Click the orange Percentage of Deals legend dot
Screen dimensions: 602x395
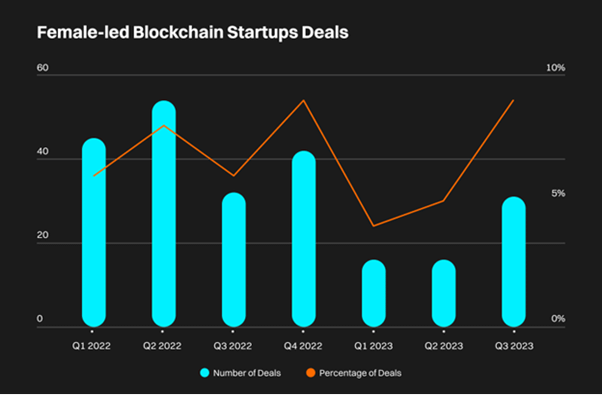[x=311, y=373]
